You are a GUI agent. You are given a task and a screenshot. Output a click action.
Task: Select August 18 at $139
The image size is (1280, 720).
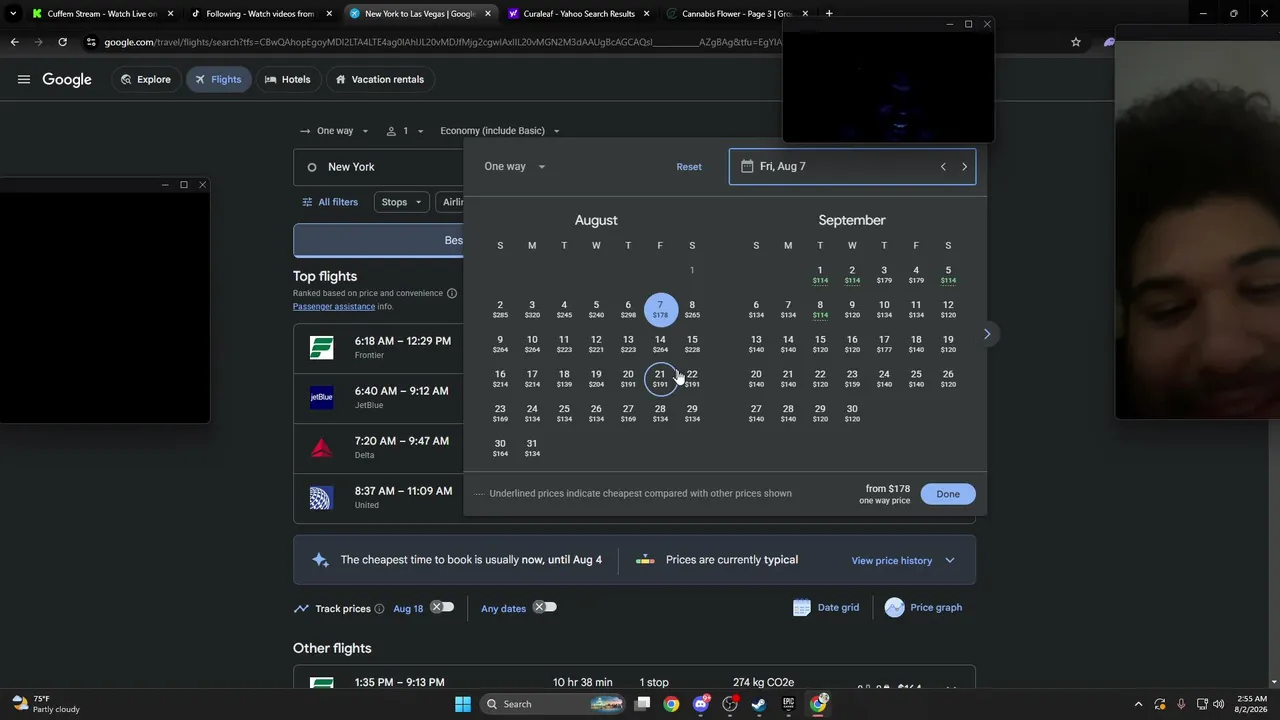(x=564, y=378)
